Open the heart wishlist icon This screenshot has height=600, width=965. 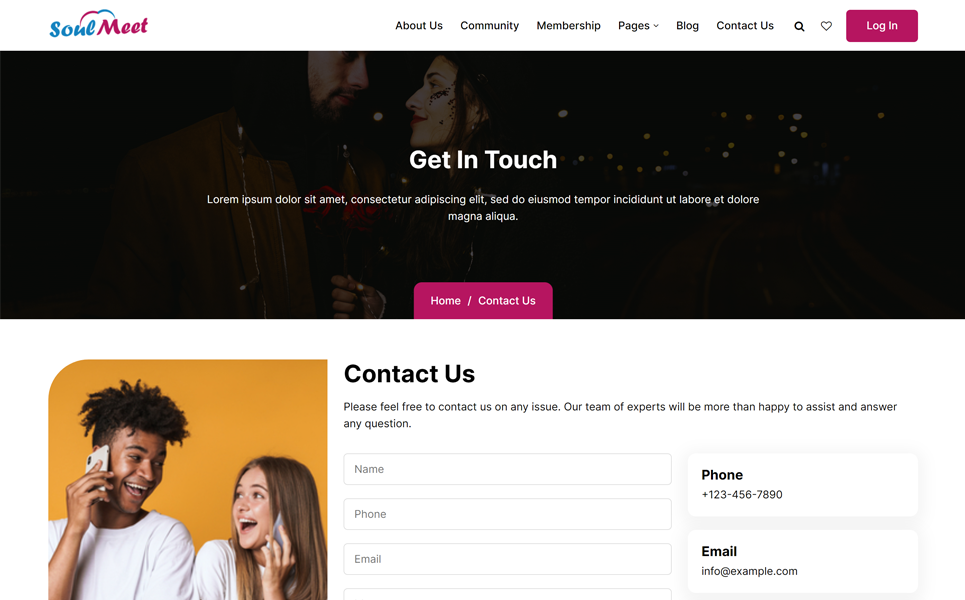pyautogui.click(x=827, y=26)
